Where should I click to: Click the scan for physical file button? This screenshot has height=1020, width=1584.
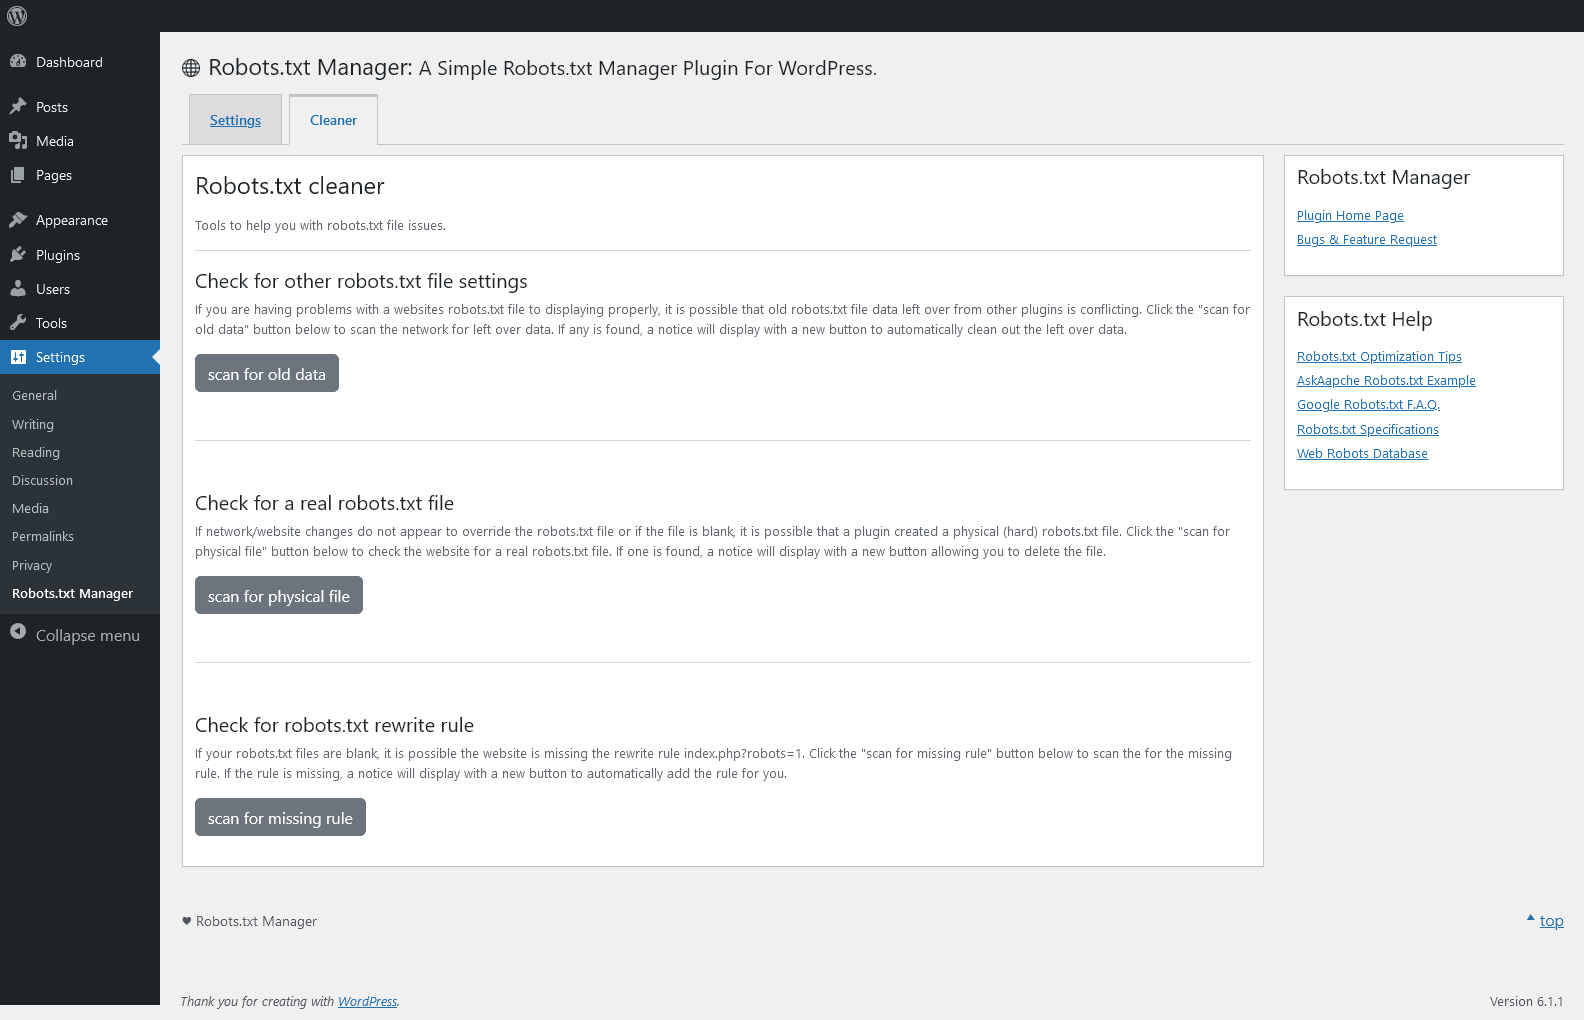(x=279, y=595)
